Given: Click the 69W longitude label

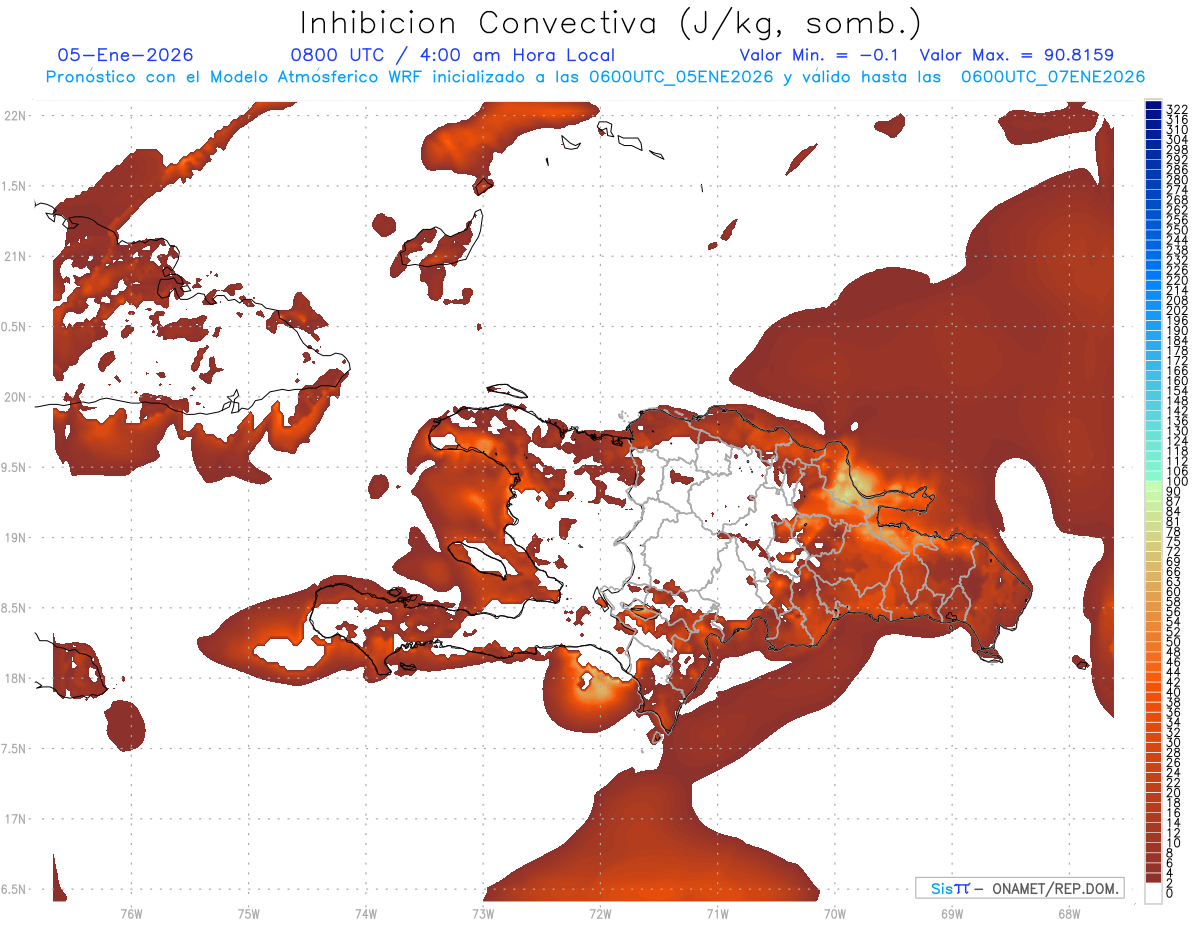Looking at the screenshot, I should coord(951,913).
